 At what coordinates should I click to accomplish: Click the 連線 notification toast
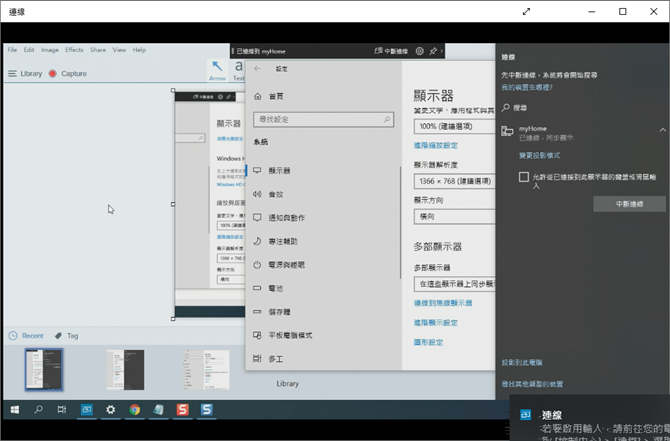point(590,418)
